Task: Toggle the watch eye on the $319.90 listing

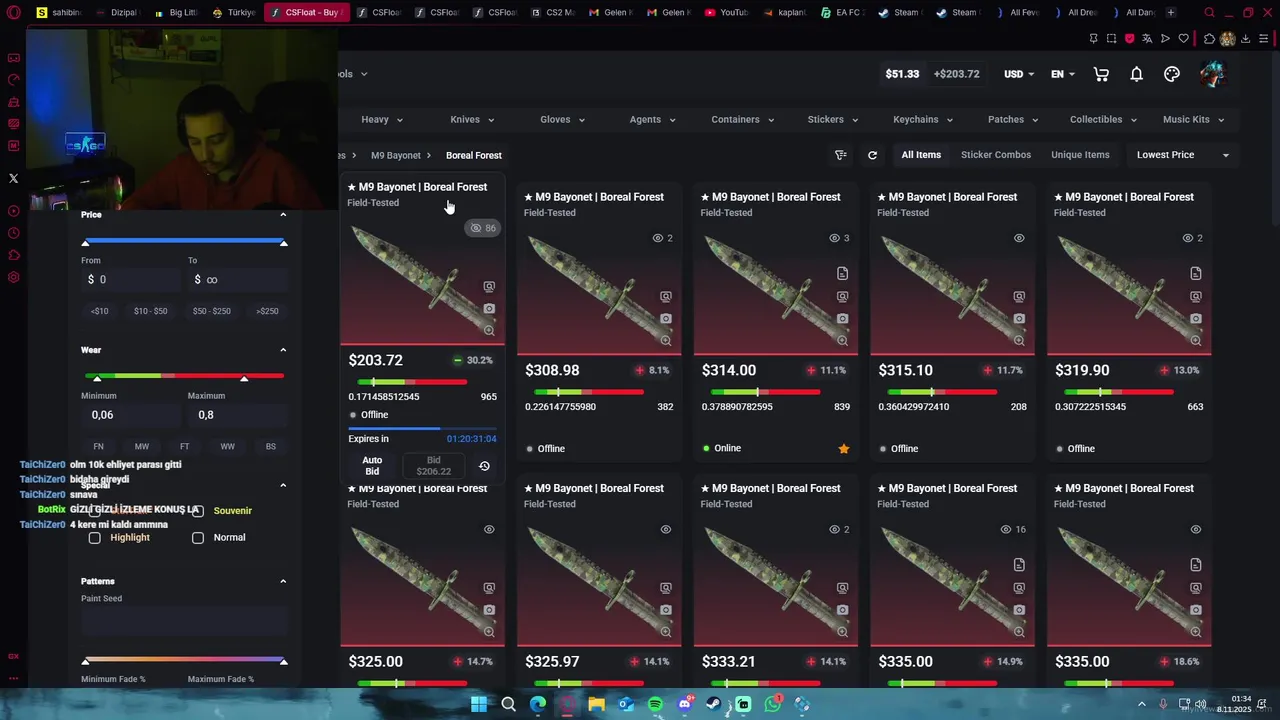Action: coord(1193,238)
